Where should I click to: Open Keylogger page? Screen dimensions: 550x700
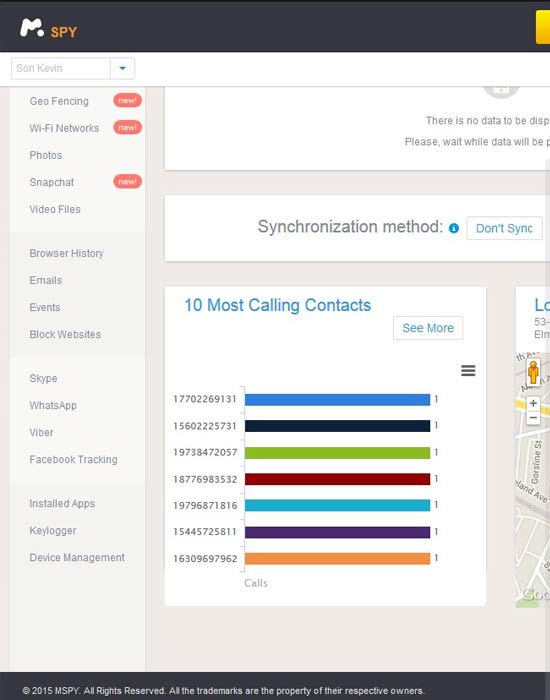[x=53, y=531]
